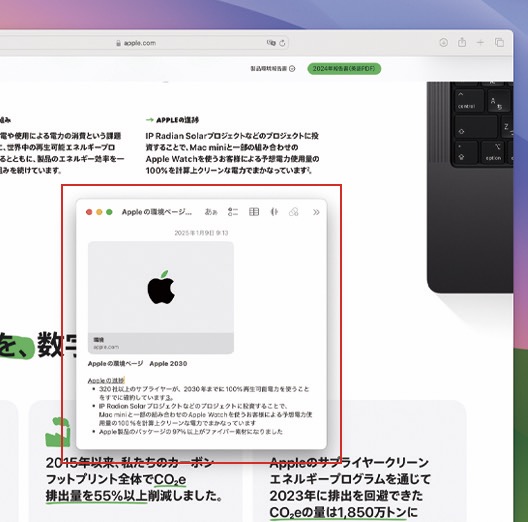Open the Safari share menu
The height and width of the screenshot is (522, 528).
point(462,42)
